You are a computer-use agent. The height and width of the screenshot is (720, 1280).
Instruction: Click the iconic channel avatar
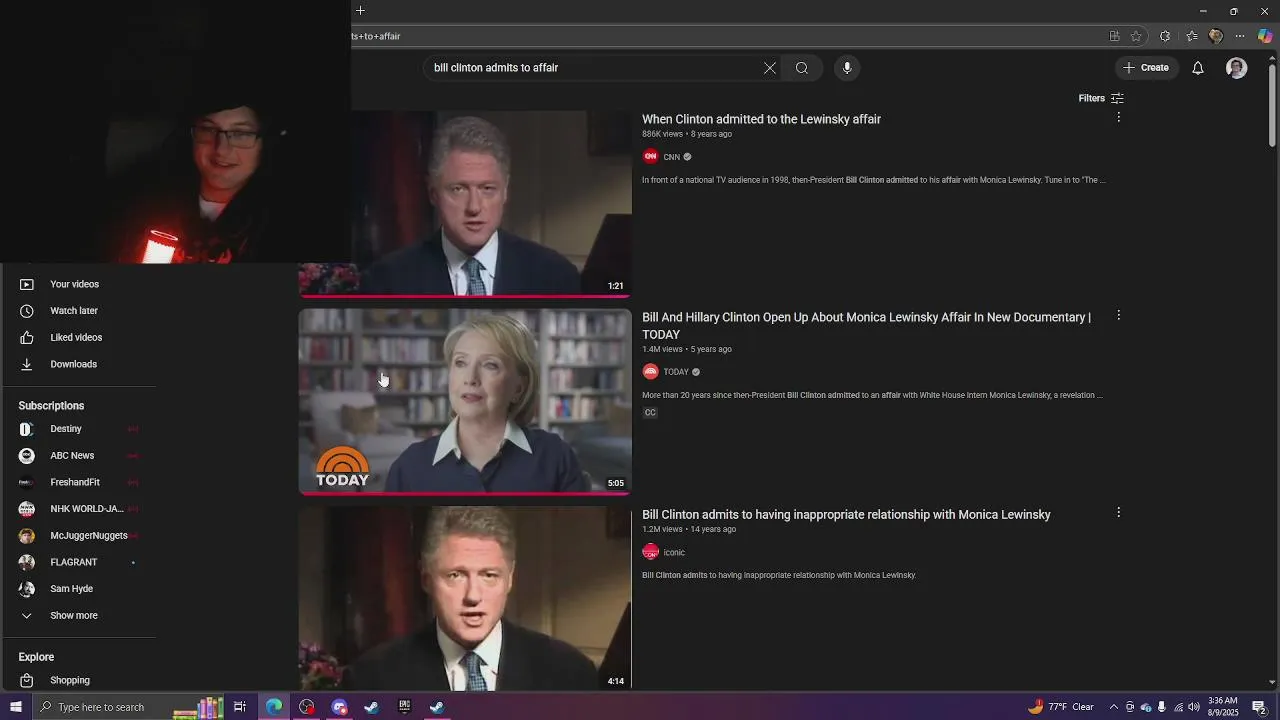(x=650, y=552)
